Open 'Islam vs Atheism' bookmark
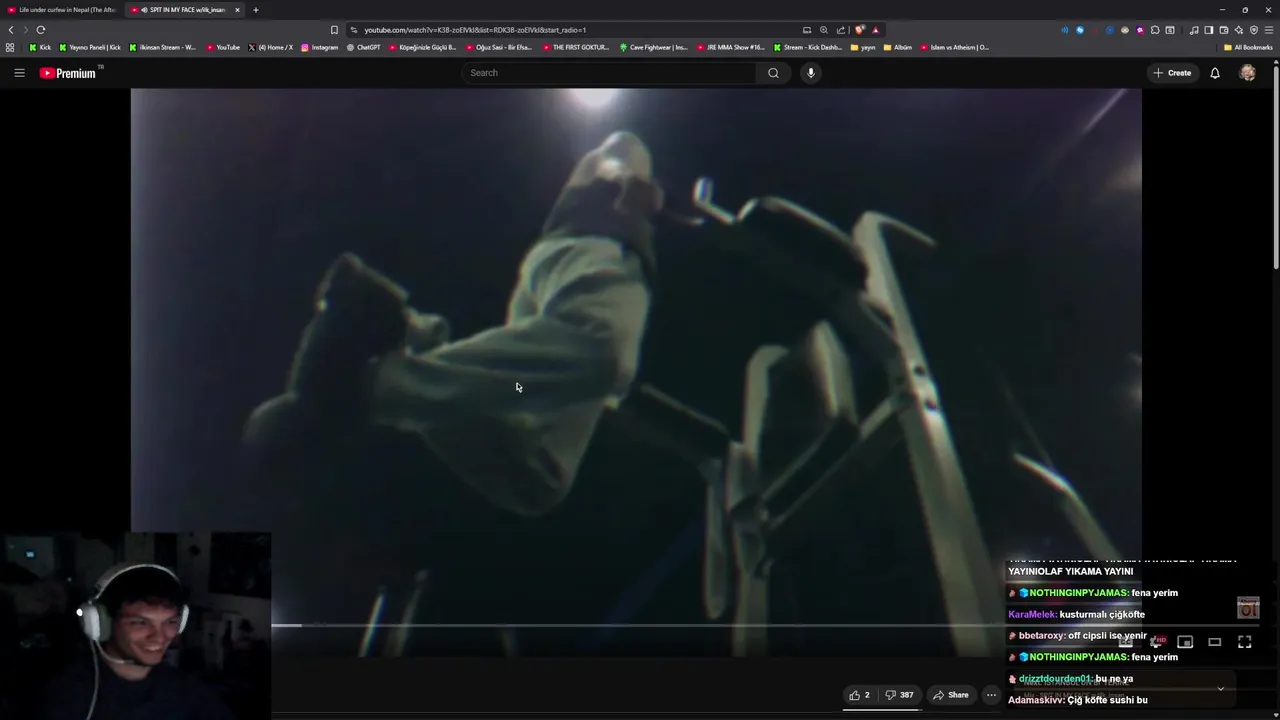 coord(954,47)
